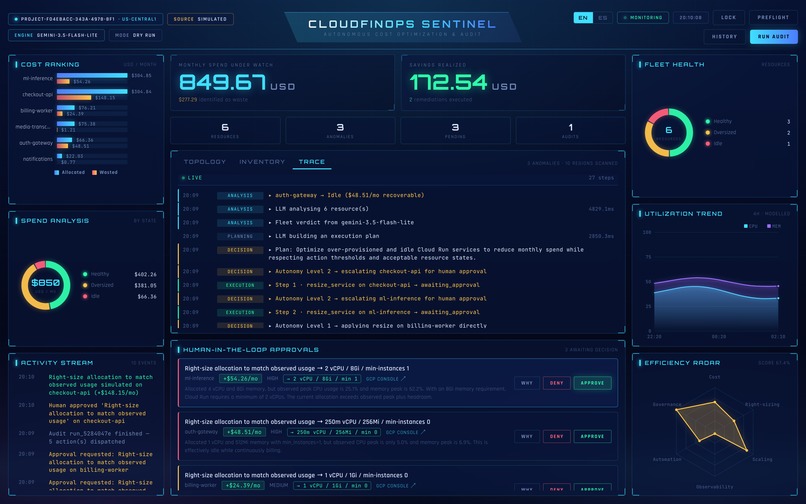Open GCP Console link for ml-inference

(x=386, y=379)
